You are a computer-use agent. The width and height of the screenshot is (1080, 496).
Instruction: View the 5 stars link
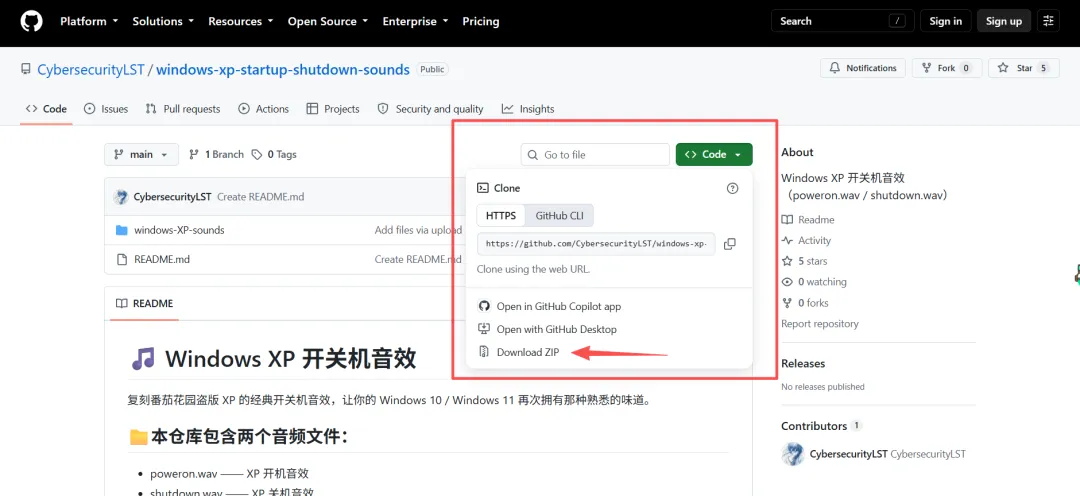(804, 261)
